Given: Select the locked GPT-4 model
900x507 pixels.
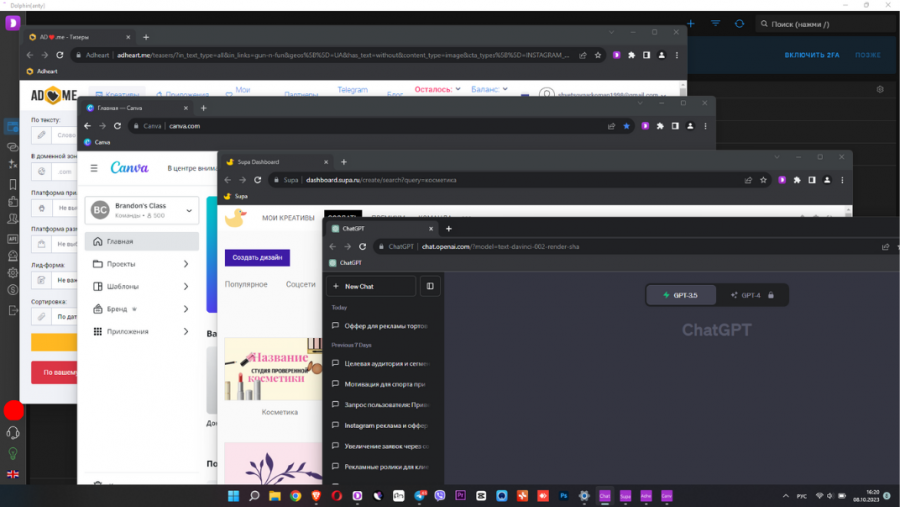Looking at the screenshot, I should [x=752, y=295].
